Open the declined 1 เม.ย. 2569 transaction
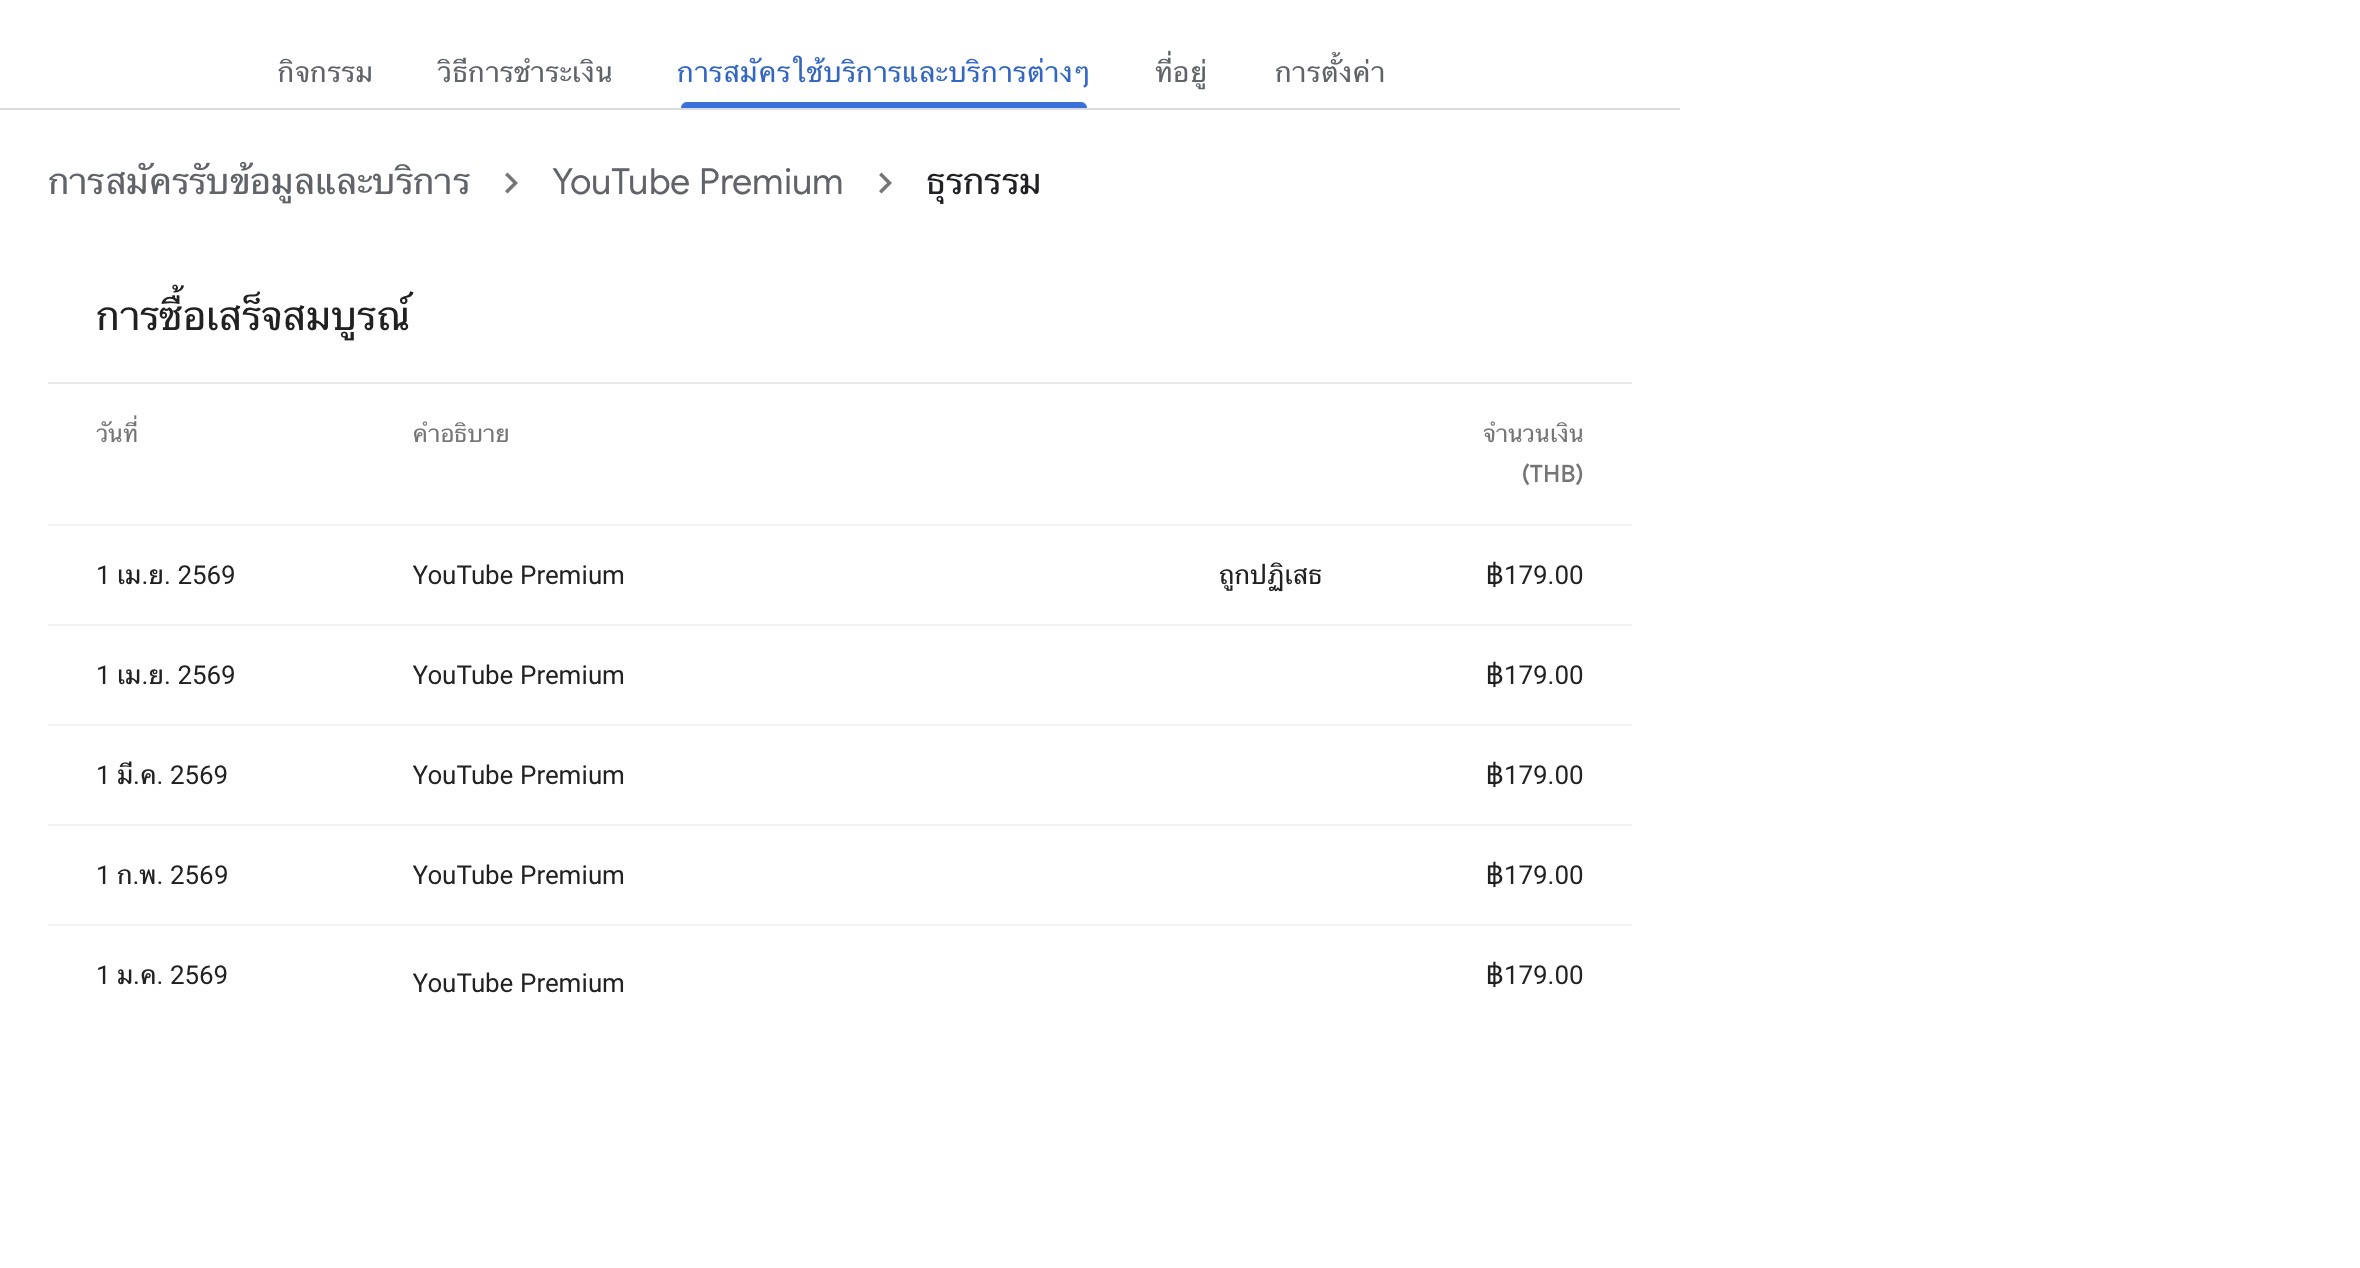2360x1268 pixels. pos(518,576)
